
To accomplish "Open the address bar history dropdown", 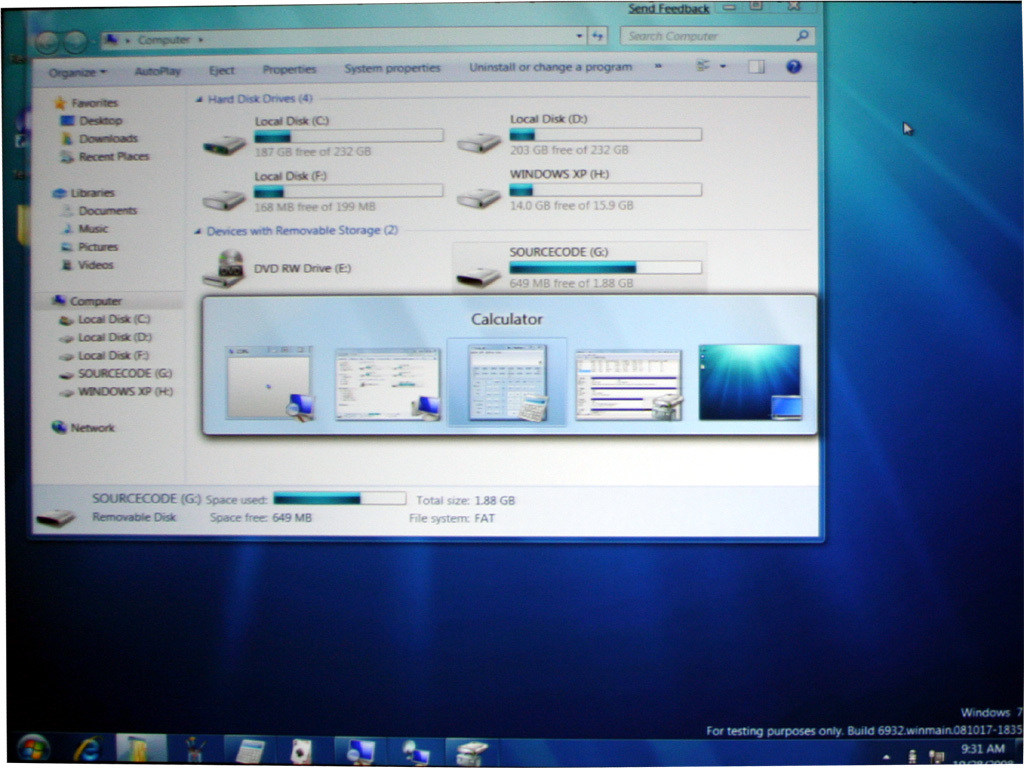I will (579, 37).
